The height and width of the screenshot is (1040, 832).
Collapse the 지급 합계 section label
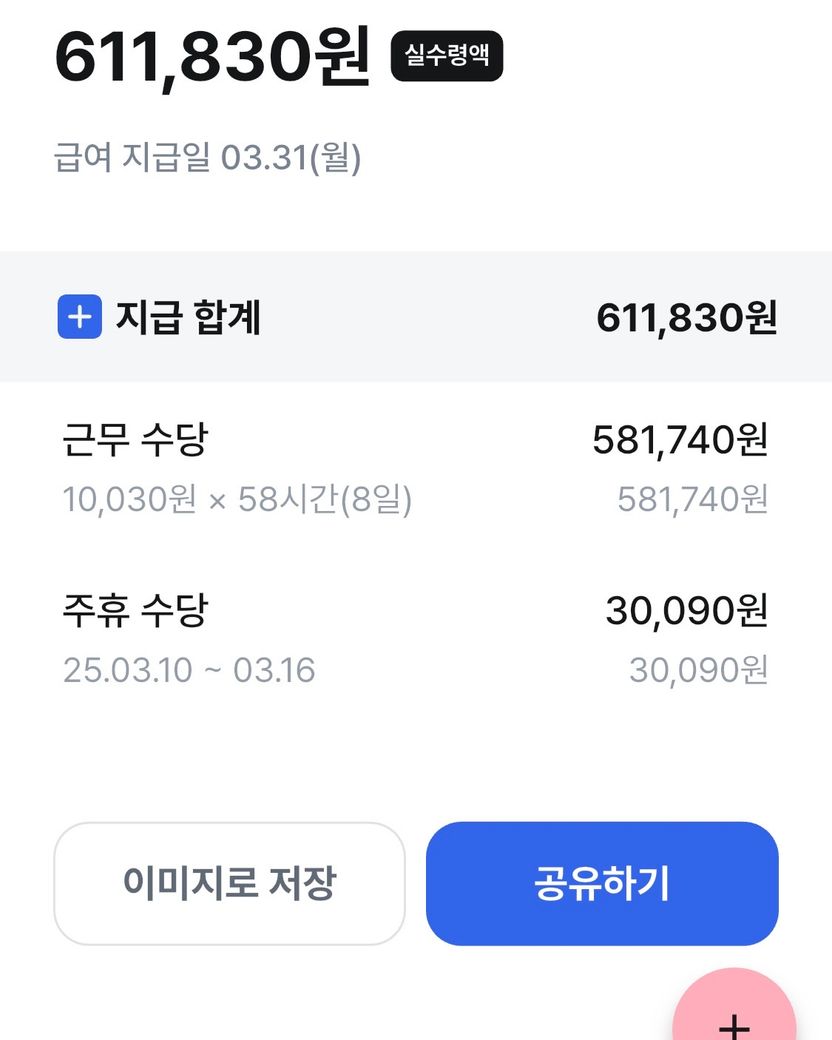(188, 318)
